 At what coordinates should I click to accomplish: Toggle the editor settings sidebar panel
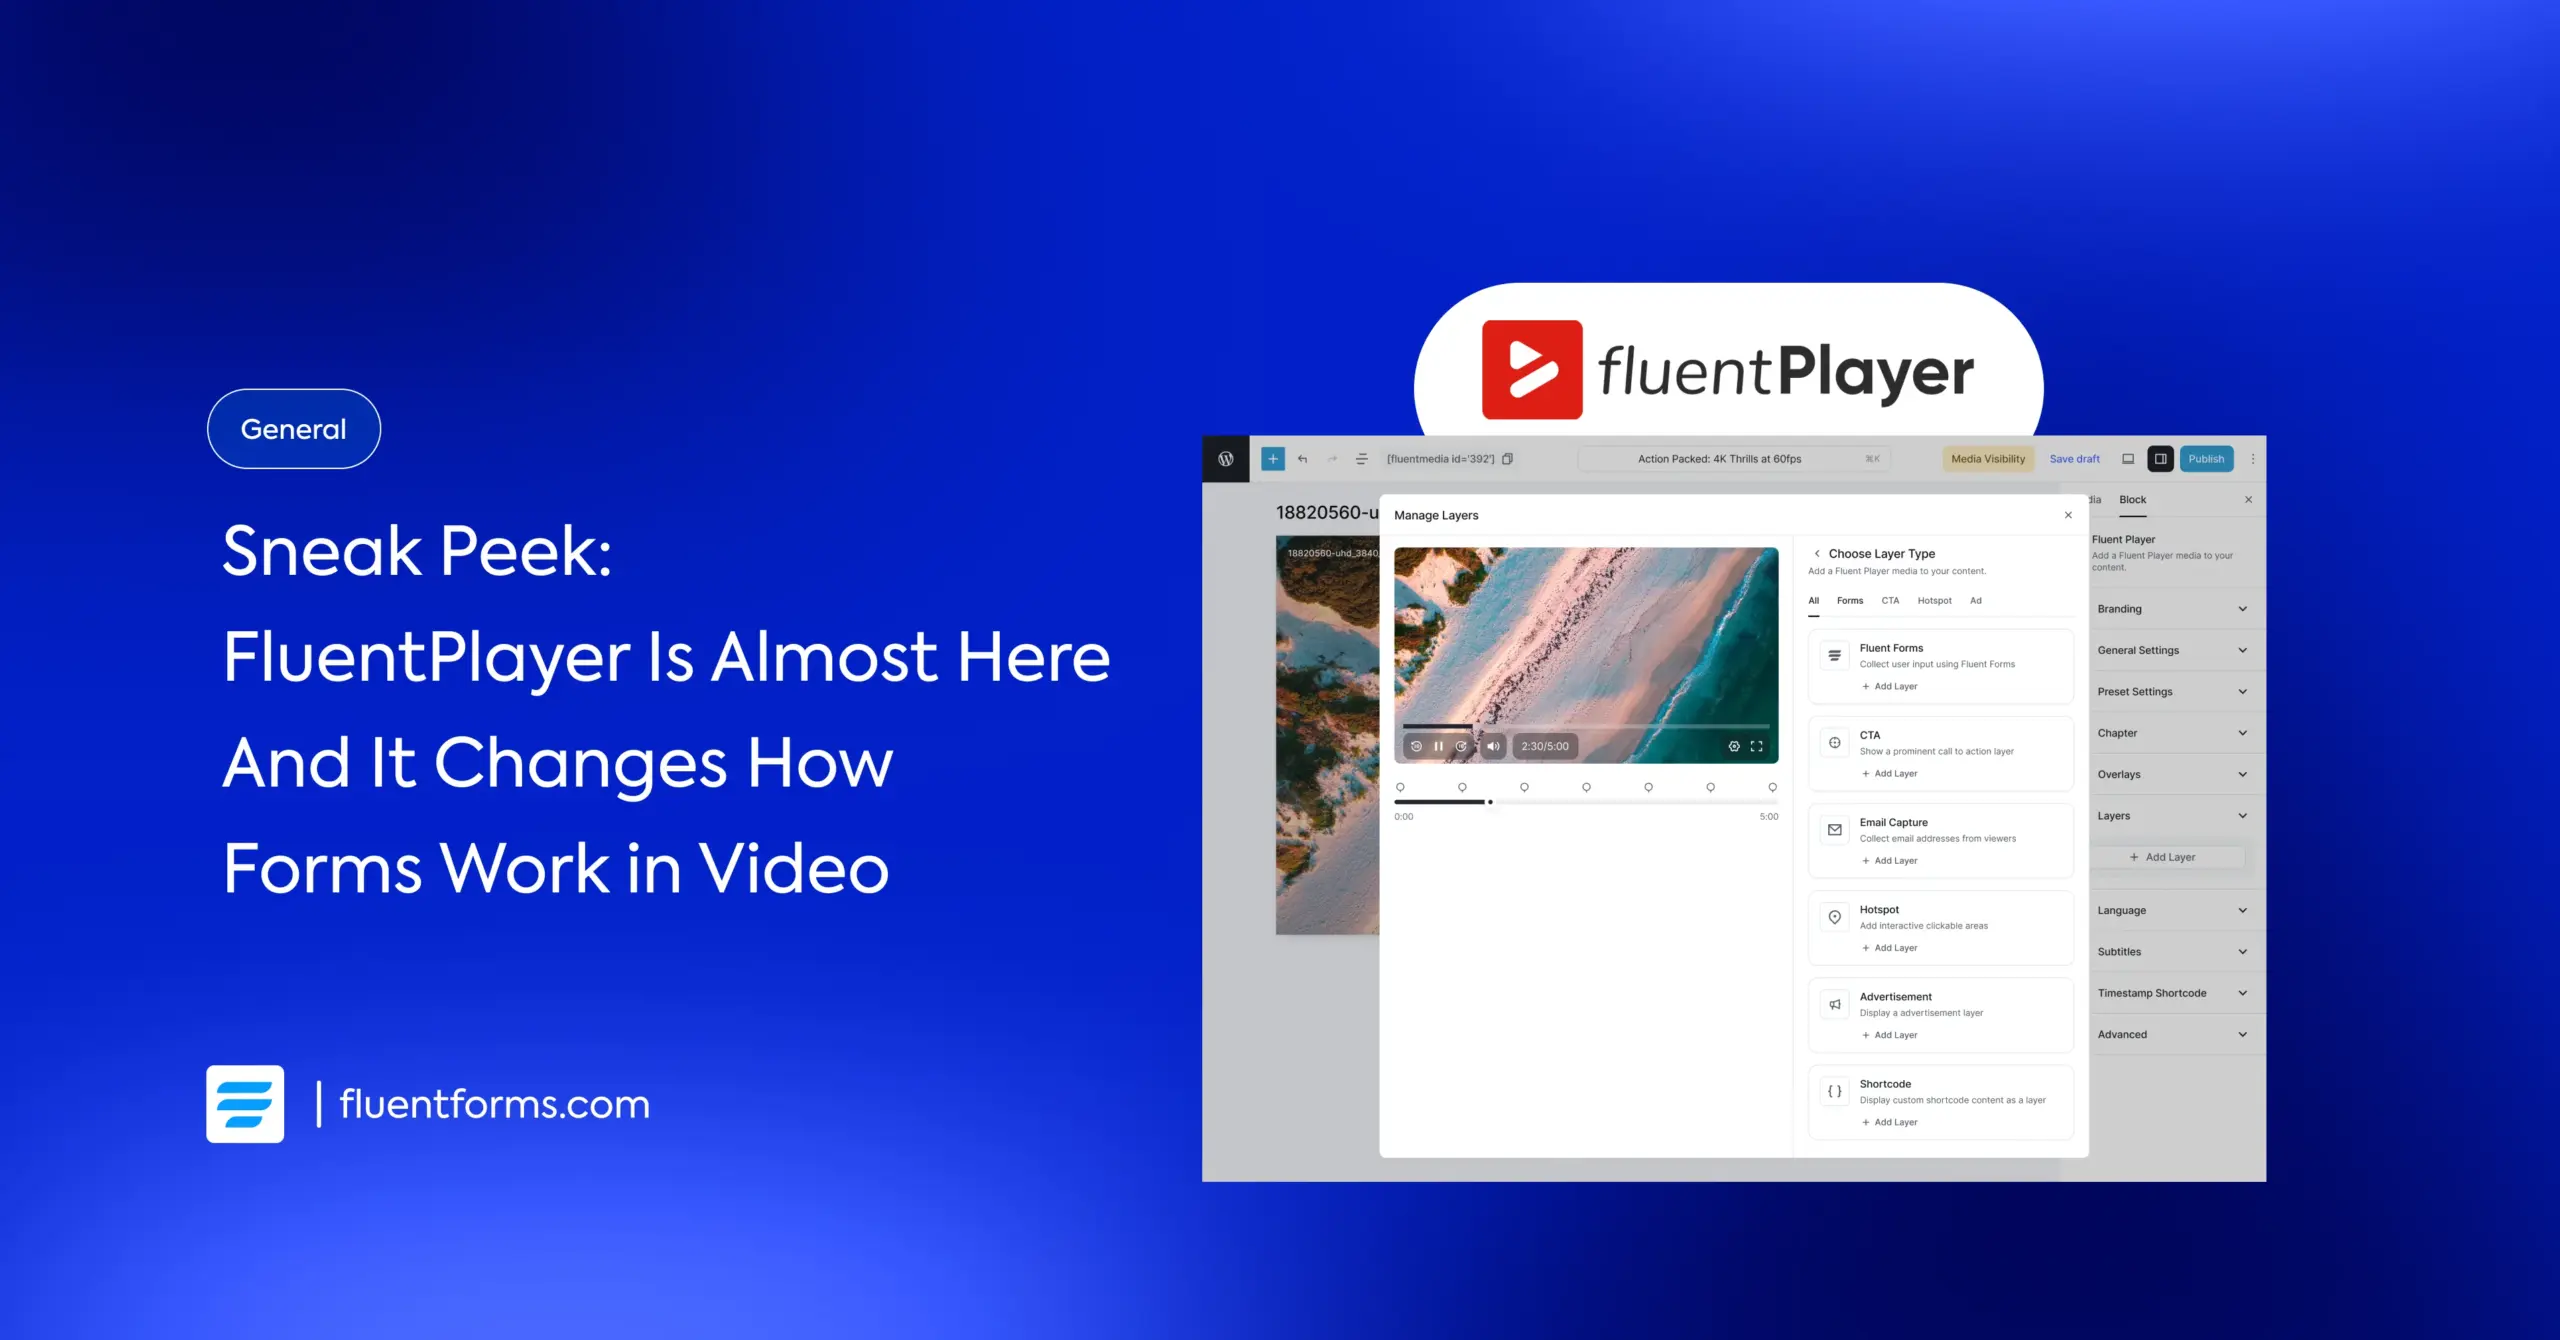tap(2161, 459)
